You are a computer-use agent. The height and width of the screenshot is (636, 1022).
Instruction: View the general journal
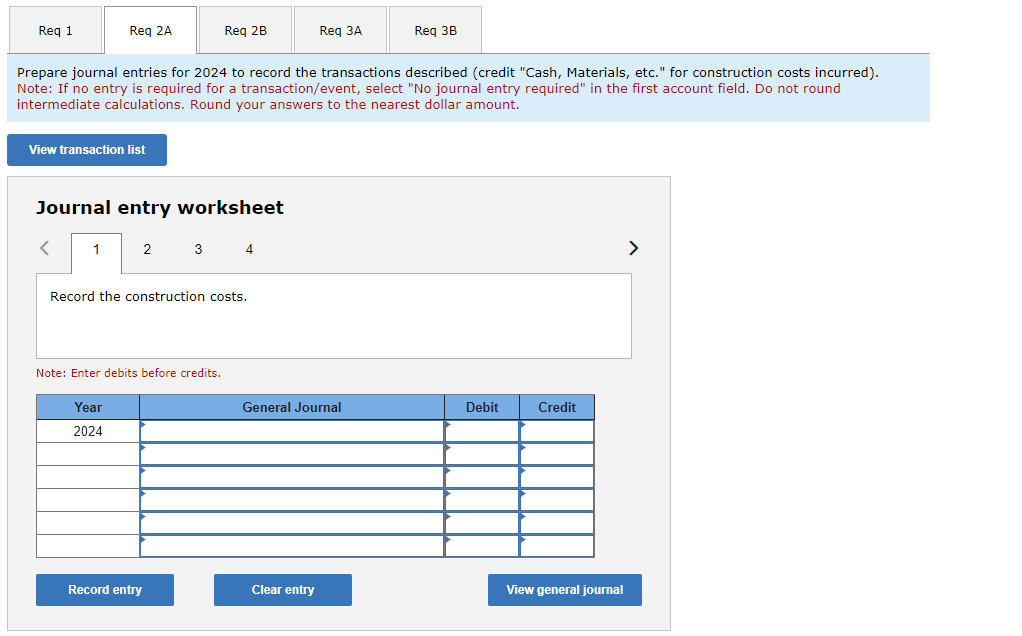coord(564,589)
